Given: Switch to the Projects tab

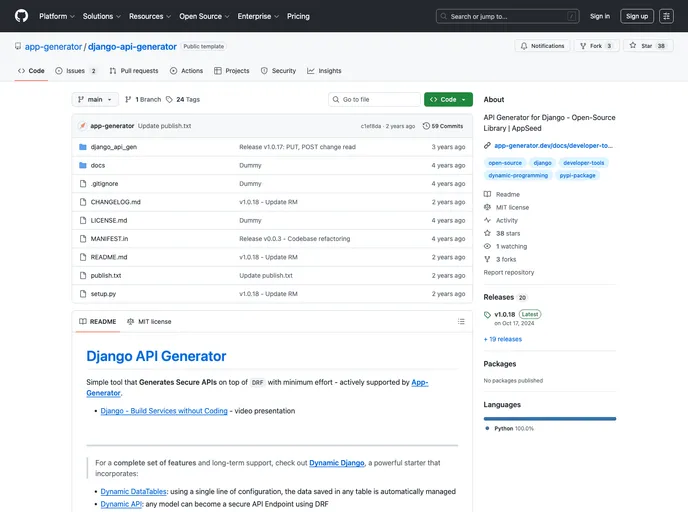Looking at the screenshot, I should [x=232, y=71].
